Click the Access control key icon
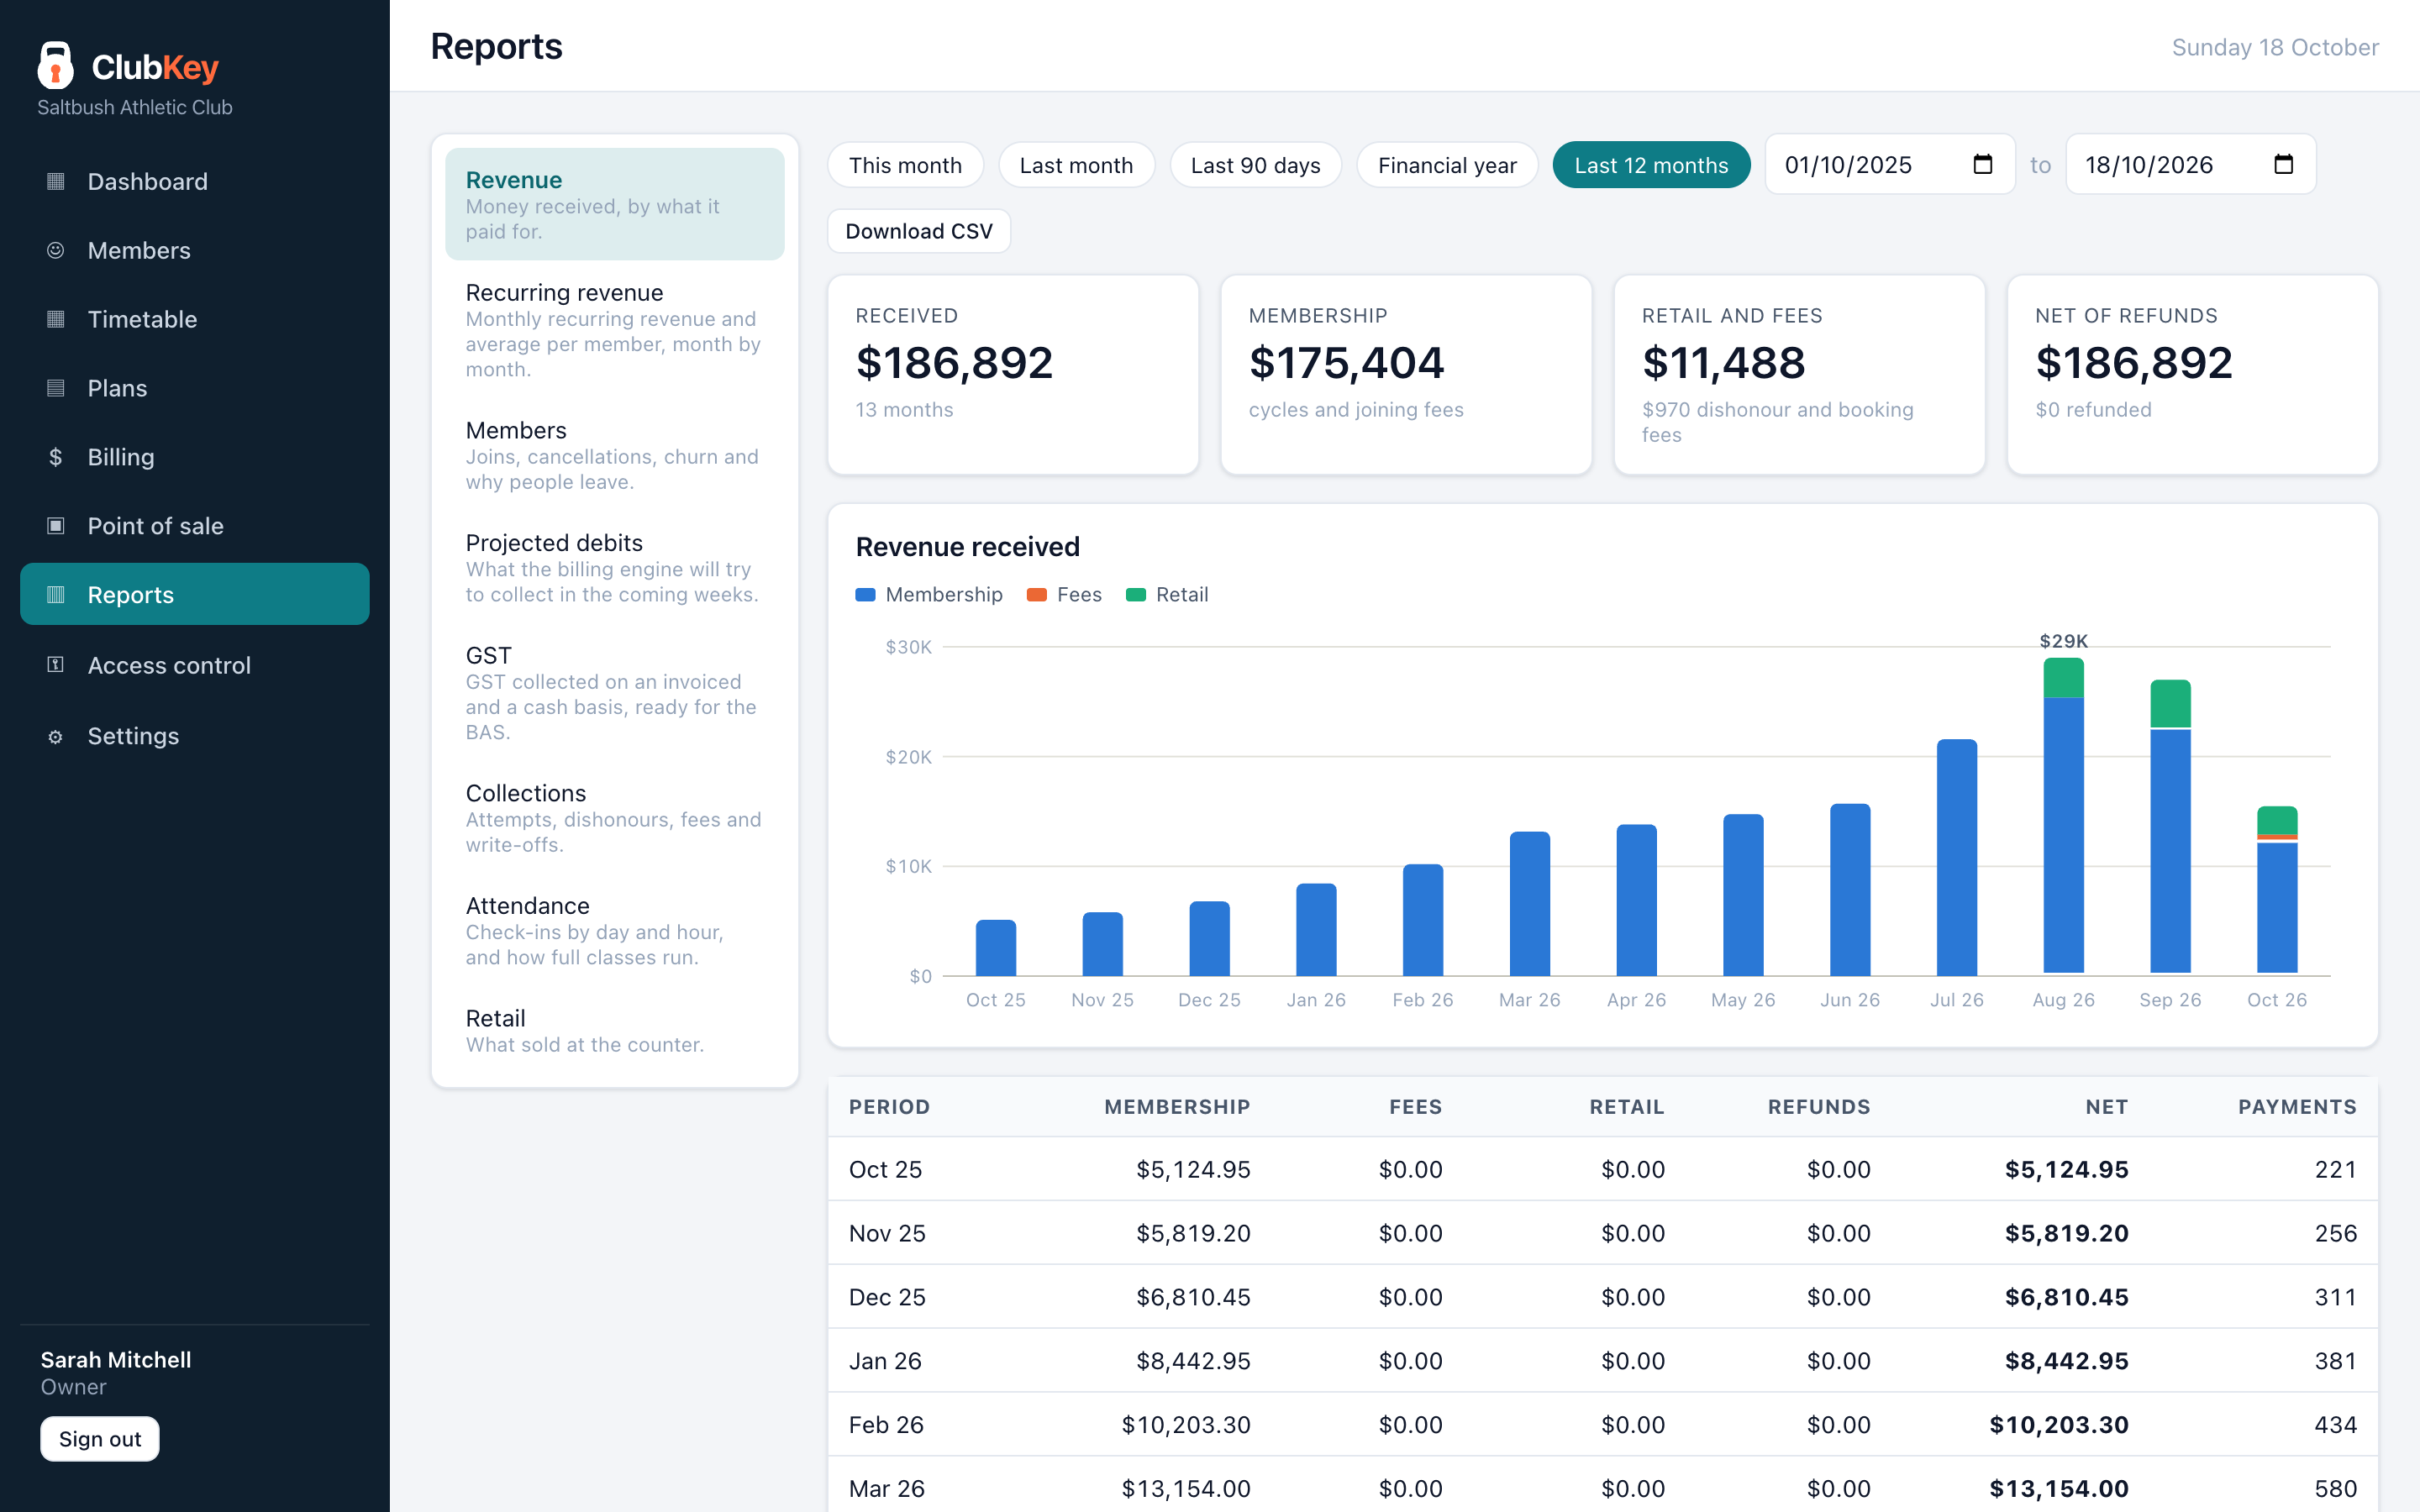 [56, 665]
